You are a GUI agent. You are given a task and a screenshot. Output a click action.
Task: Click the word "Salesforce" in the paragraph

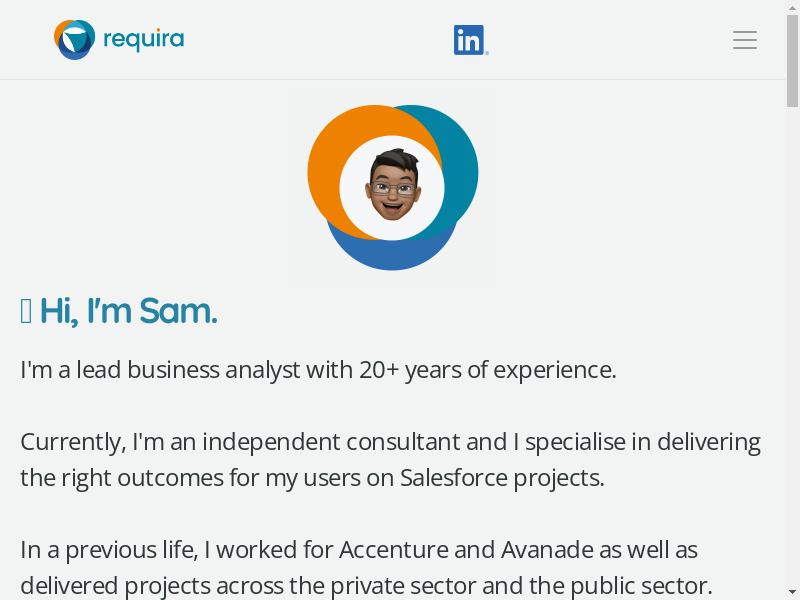(x=453, y=478)
